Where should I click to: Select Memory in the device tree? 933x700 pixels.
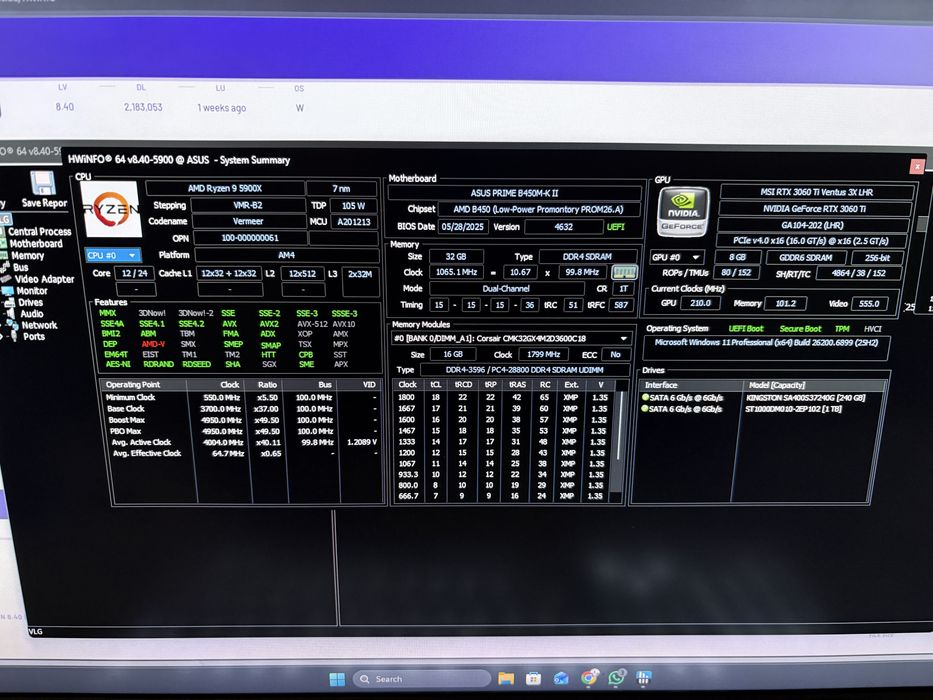pos(27,255)
